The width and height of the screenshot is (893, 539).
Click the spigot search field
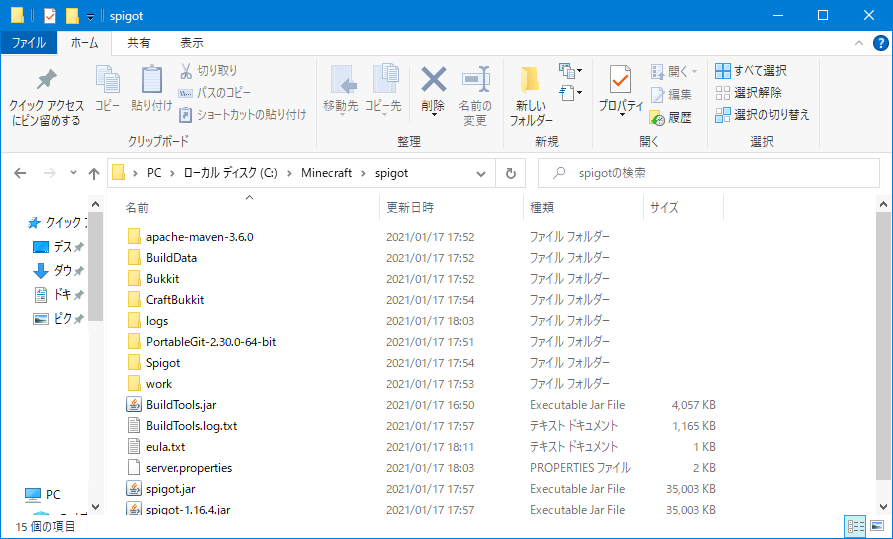[x=709, y=173]
